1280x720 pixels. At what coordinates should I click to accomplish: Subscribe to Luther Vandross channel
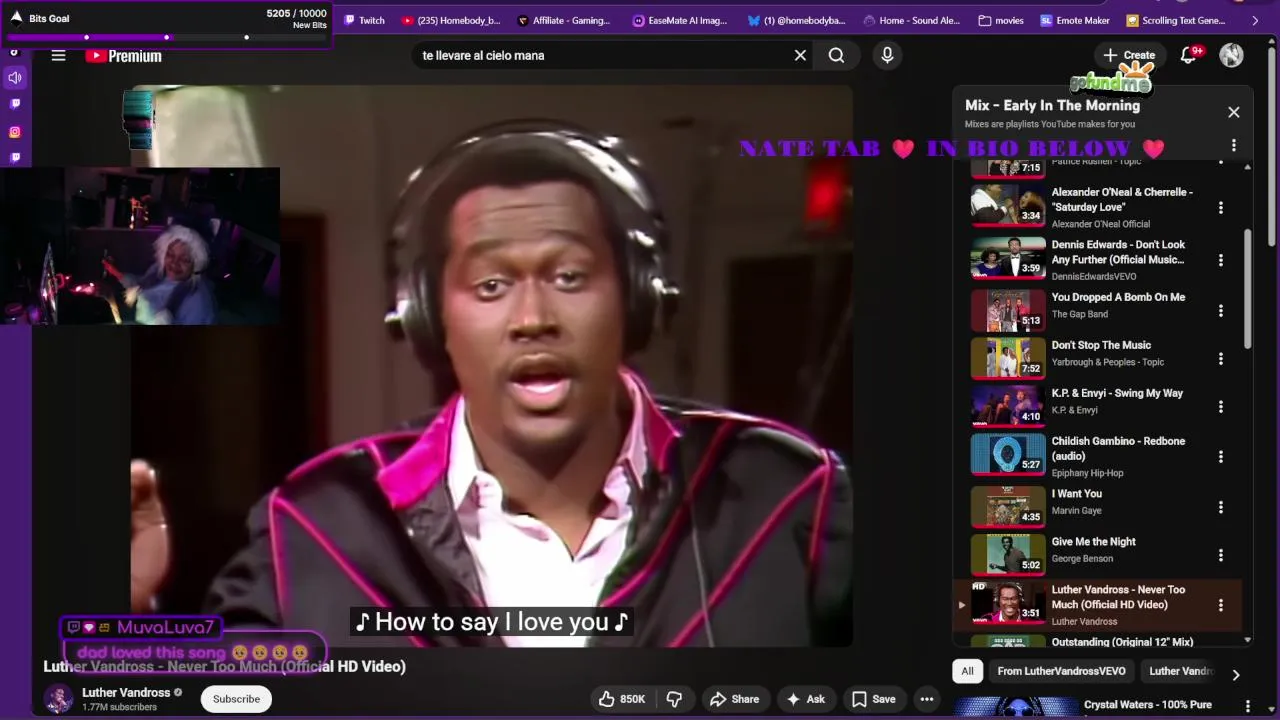[x=236, y=699]
